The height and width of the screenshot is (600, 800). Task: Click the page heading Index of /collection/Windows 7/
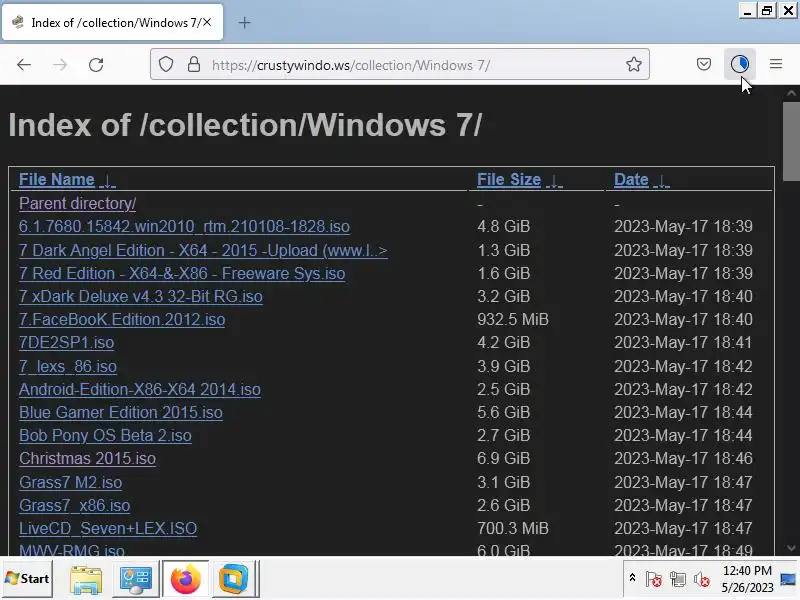coord(245,124)
